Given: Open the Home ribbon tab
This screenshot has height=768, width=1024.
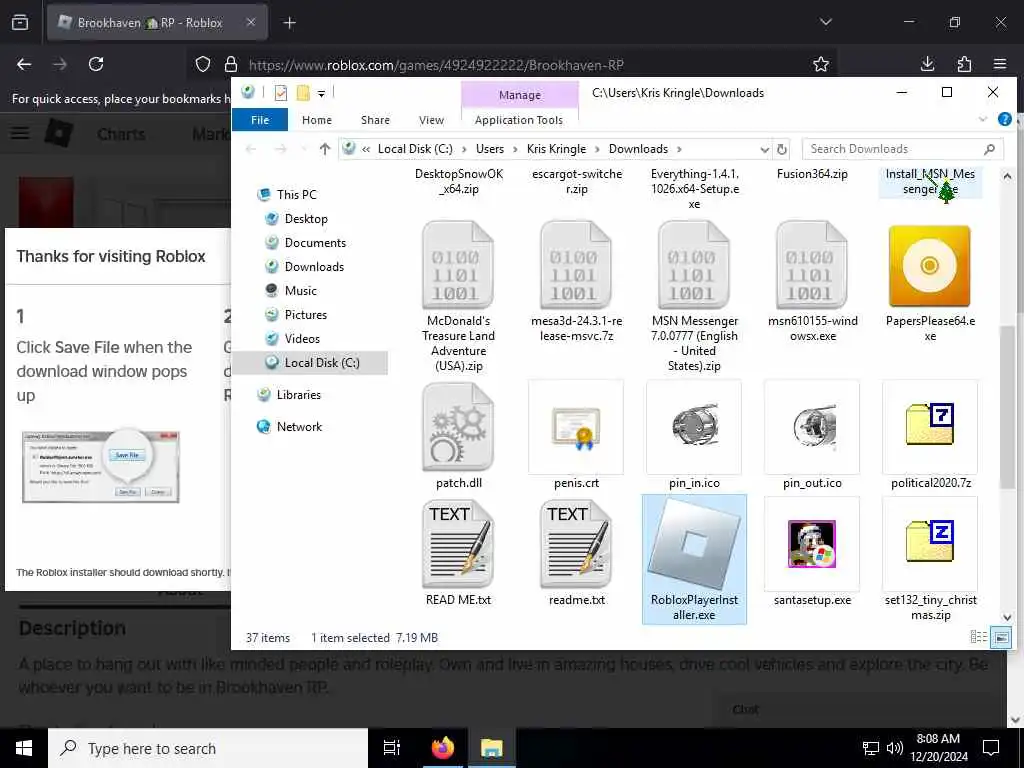Looking at the screenshot, I should coord(317,120).
